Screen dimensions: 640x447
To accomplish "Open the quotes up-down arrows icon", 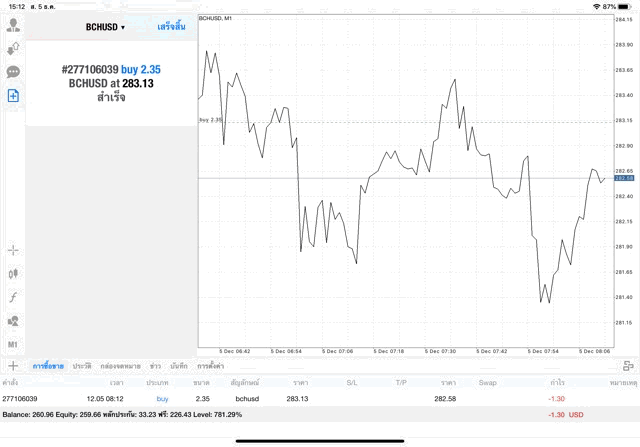I will pos(14,48).
